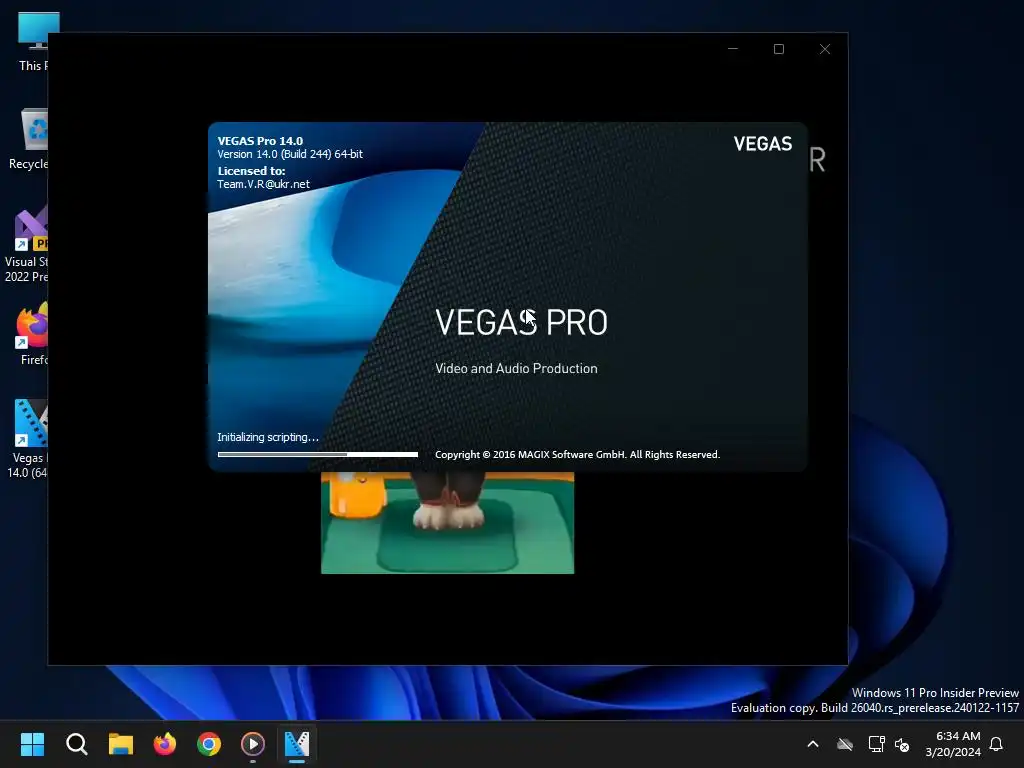Open clock showing 6:34 AM
Screen dimensions: 1024x768
[x=953, y=744]
